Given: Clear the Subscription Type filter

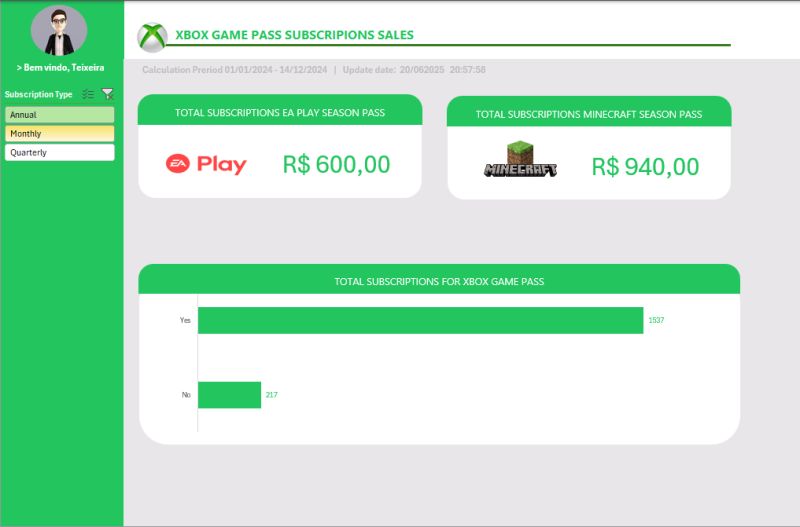Looking at the screenshot, I should (108, 94).
